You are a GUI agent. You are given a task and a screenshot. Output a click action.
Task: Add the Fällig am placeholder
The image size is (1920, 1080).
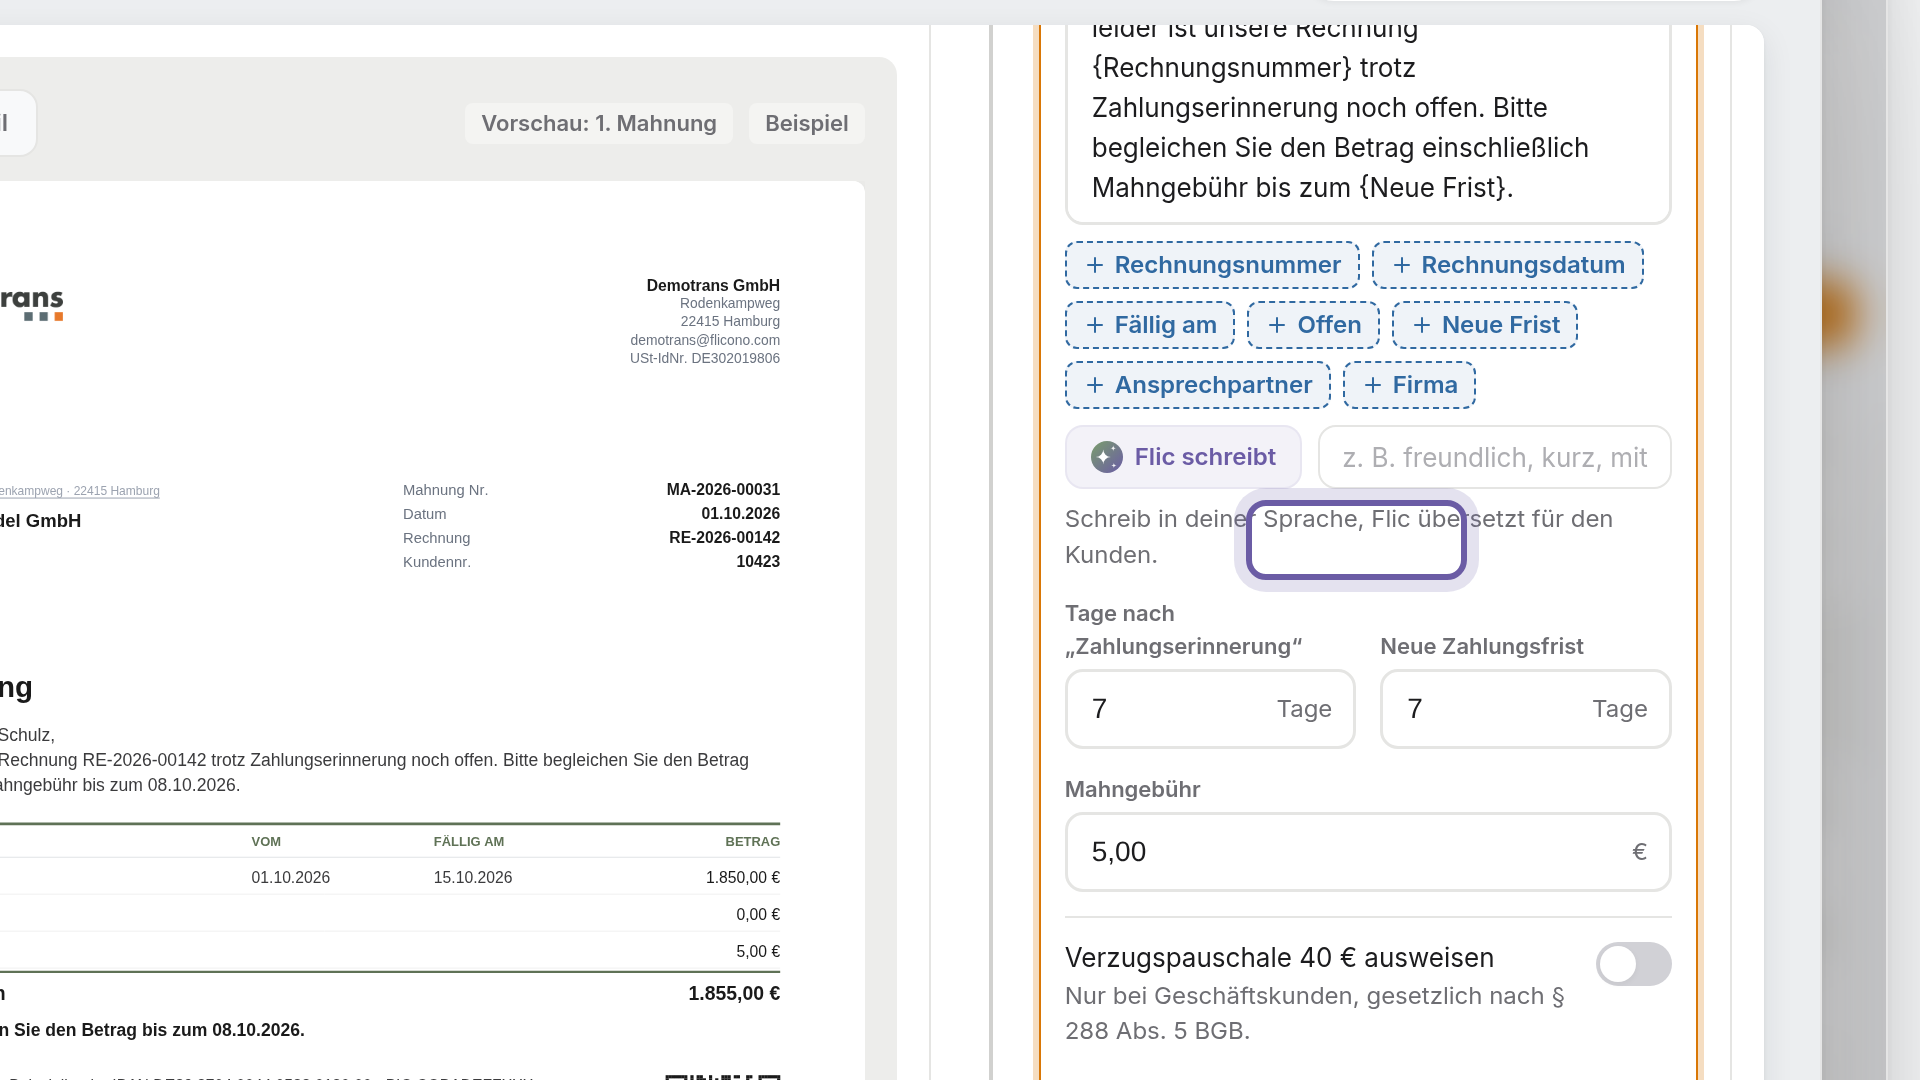tap(1150, 325)
